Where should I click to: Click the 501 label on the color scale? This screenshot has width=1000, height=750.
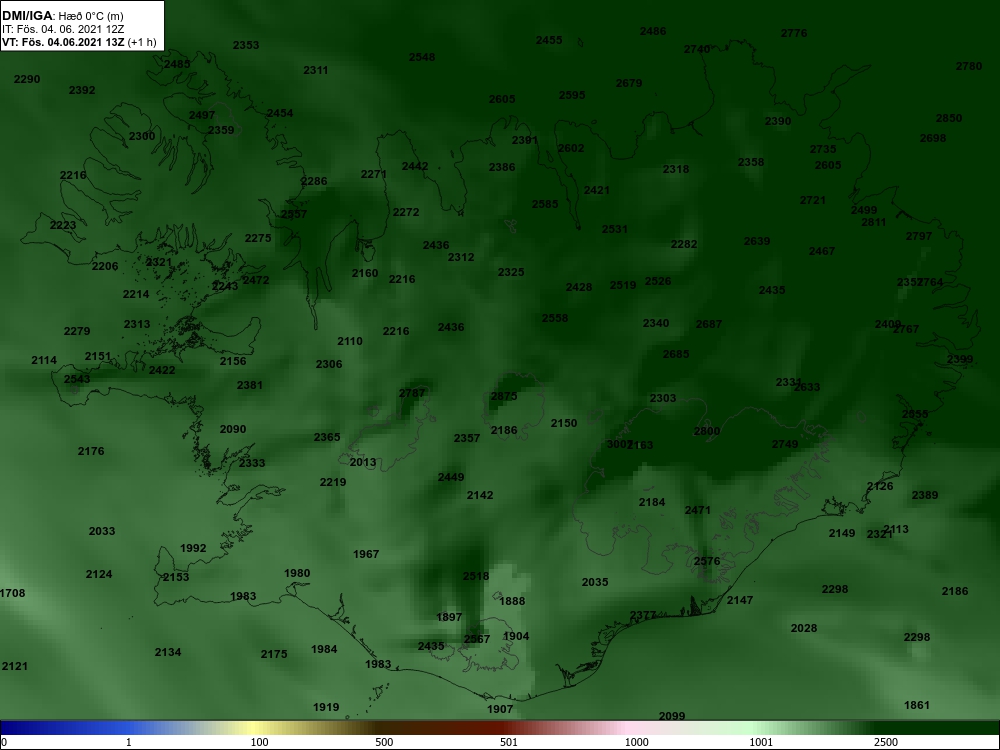pos(509,742)
